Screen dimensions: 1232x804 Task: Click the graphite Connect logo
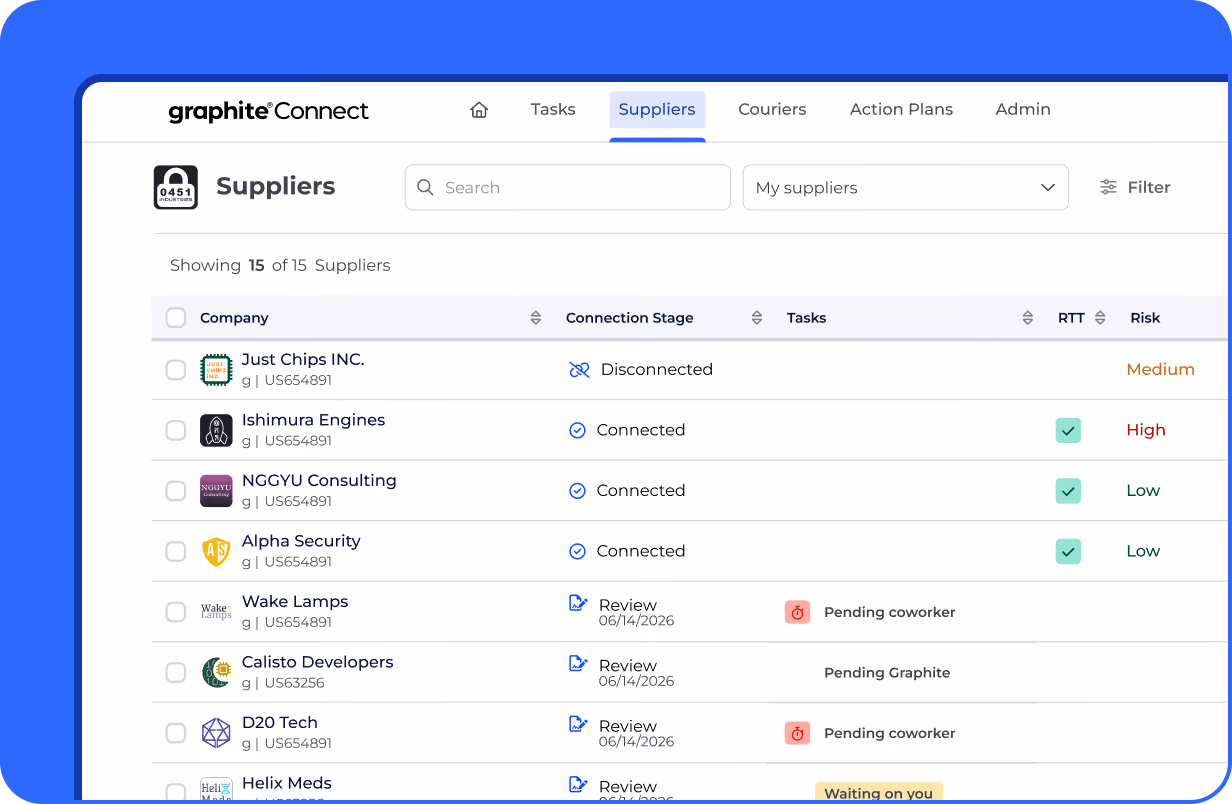point(268,111)
